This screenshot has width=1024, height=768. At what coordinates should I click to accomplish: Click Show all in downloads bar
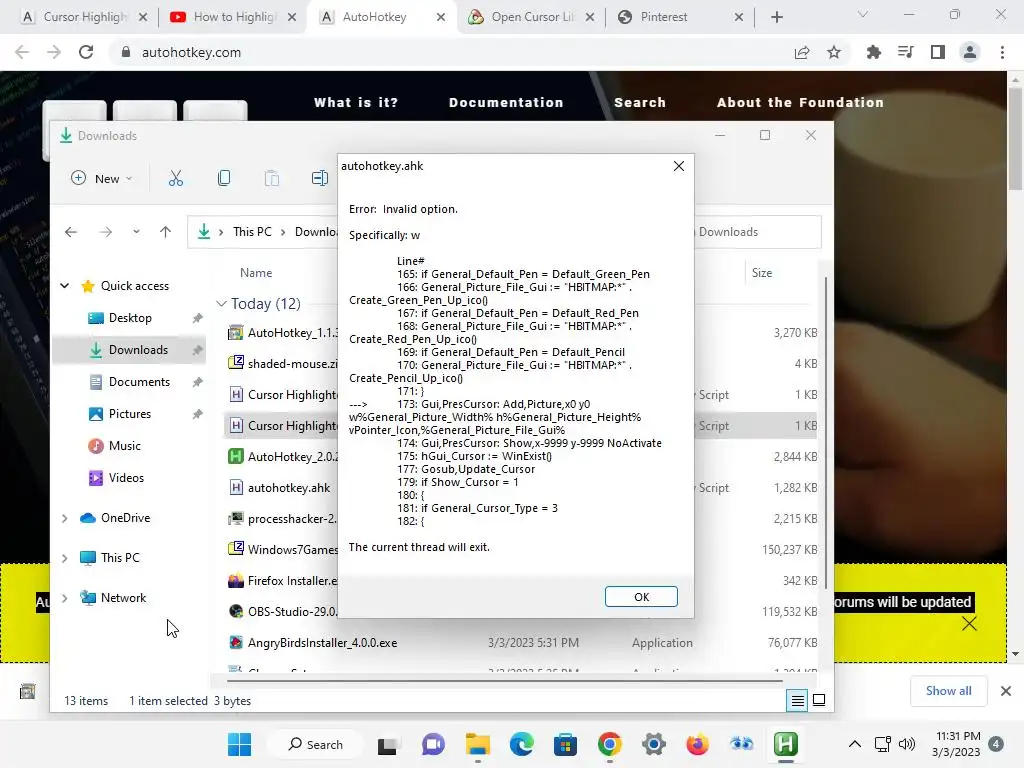pos(948,691)
